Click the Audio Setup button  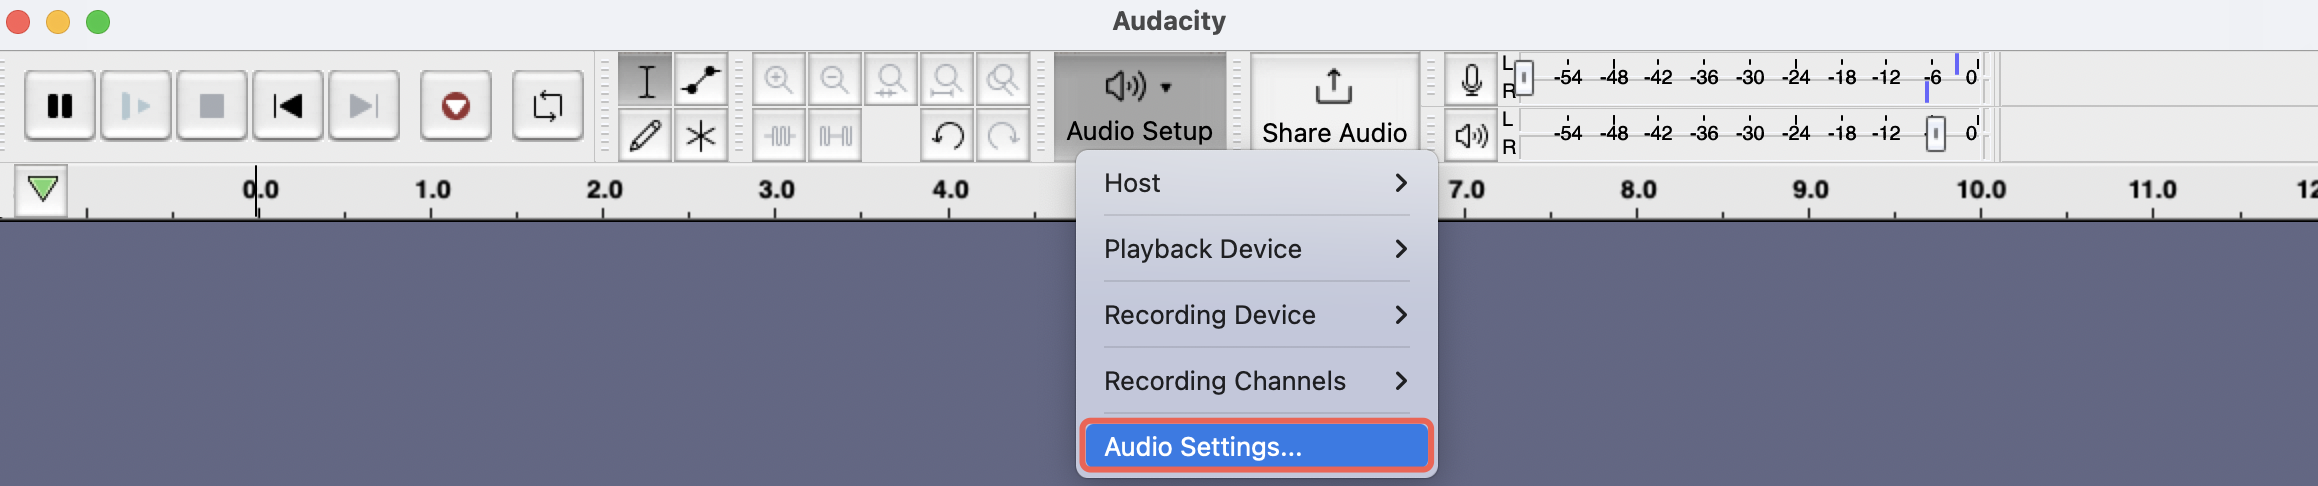1140,106
